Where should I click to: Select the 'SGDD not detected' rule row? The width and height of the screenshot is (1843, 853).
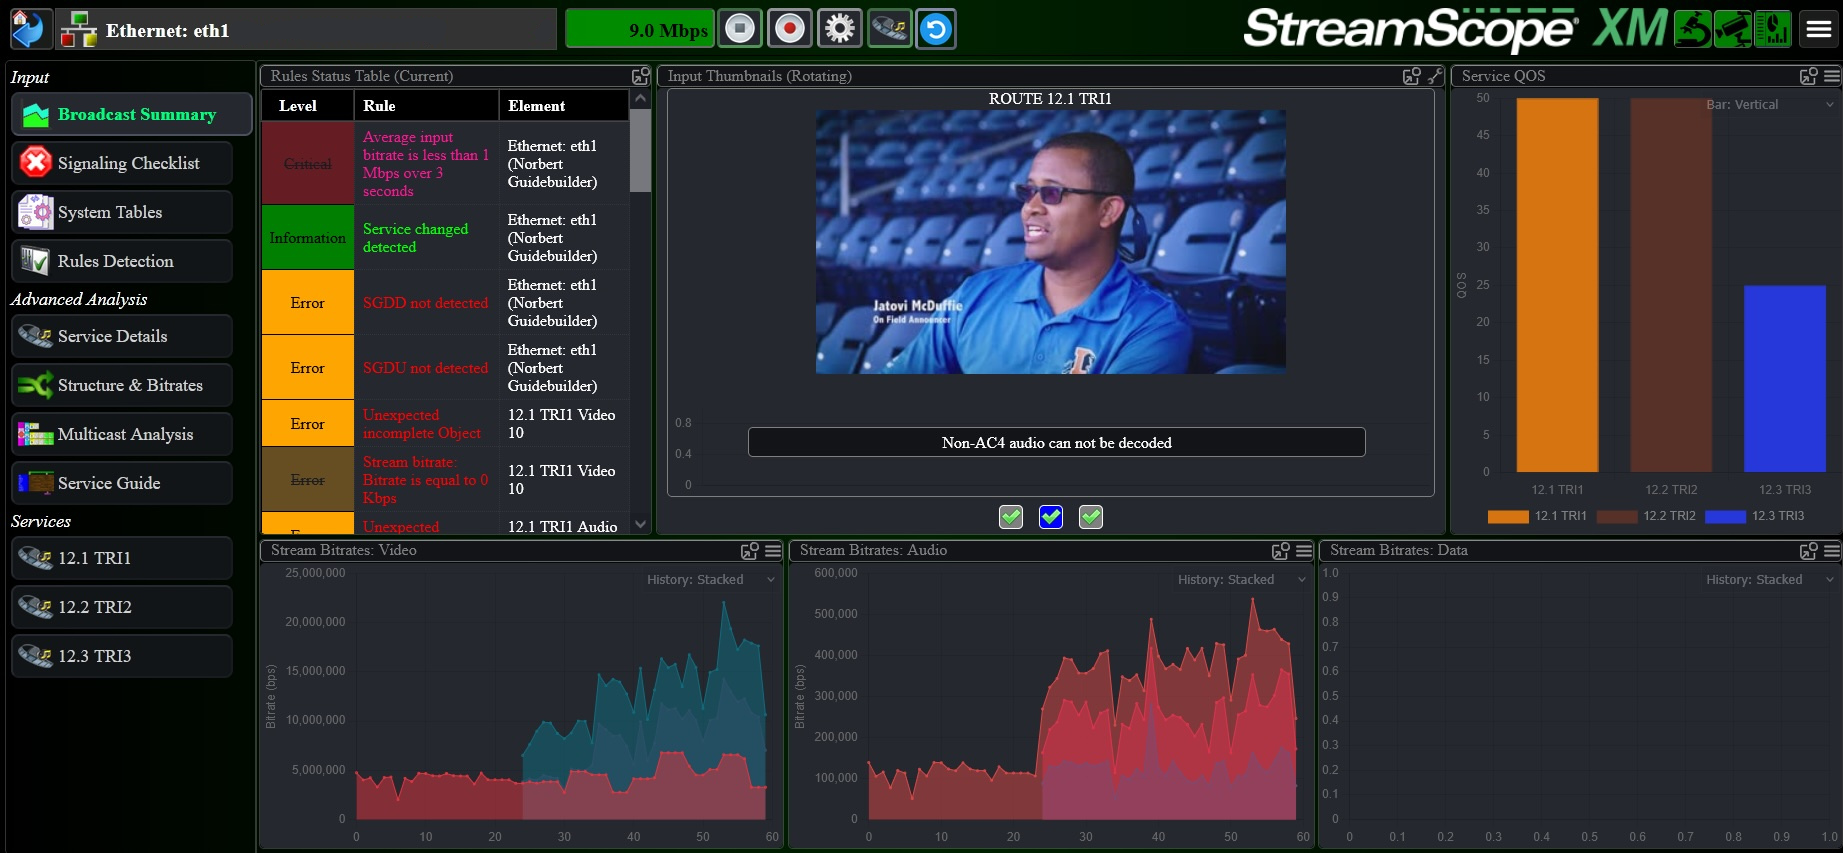pos(445,303)
